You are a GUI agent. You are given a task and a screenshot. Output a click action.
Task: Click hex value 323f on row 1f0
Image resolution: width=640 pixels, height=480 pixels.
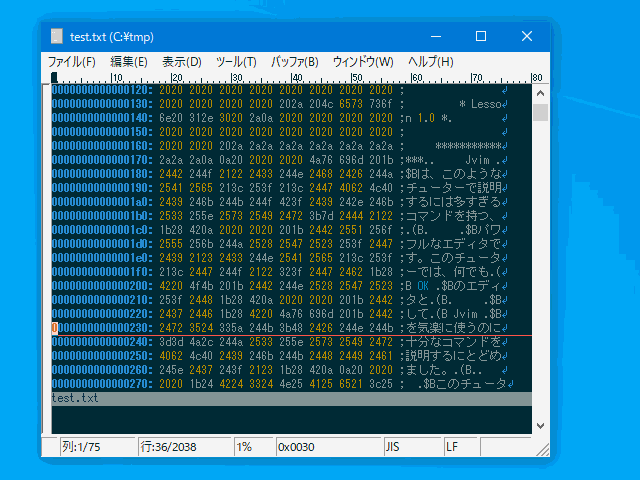[x=291, y=272]
